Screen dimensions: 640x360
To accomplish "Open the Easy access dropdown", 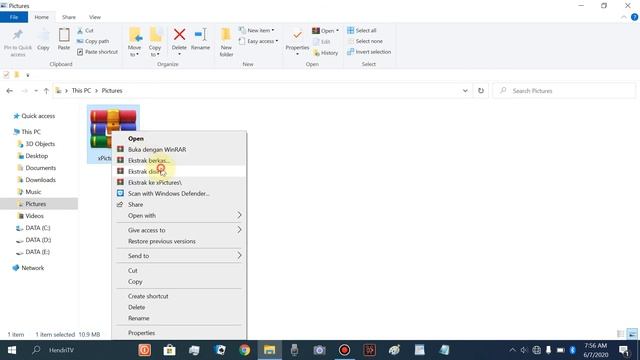I will click(258, 41).
